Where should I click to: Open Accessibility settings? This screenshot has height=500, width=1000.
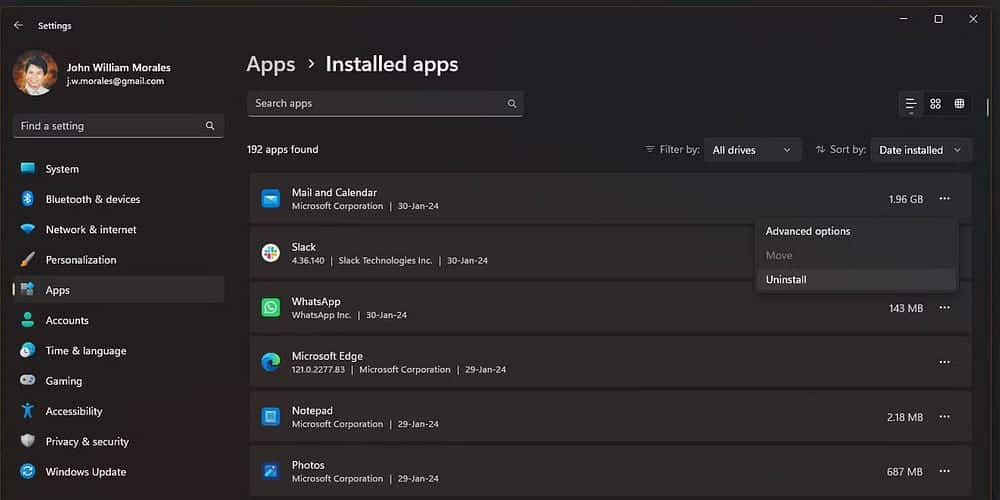(x=119, y=411)
